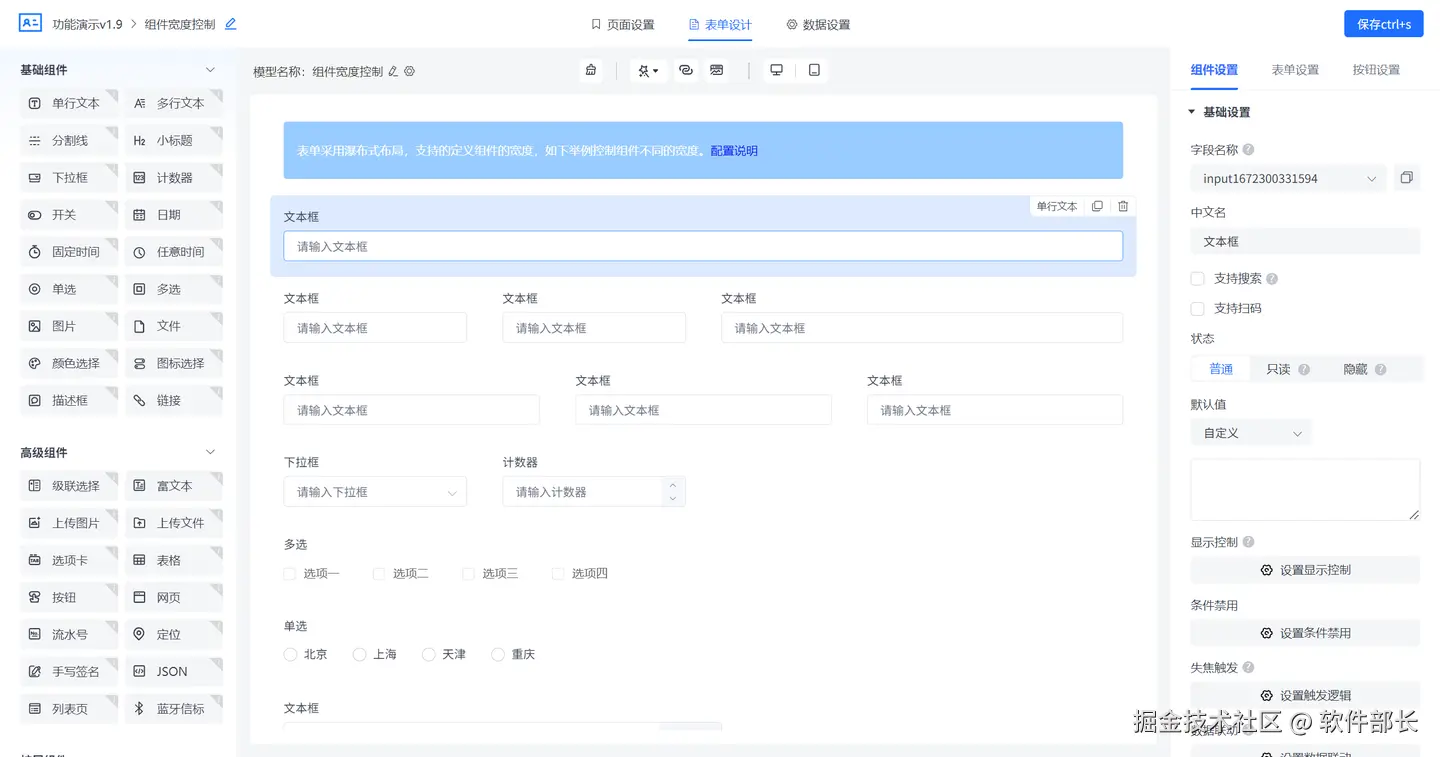This screenshot has width=1440, height=757.
Task: Enable the 支持搜索 checkbox
Action: [x=1197, y=279]
